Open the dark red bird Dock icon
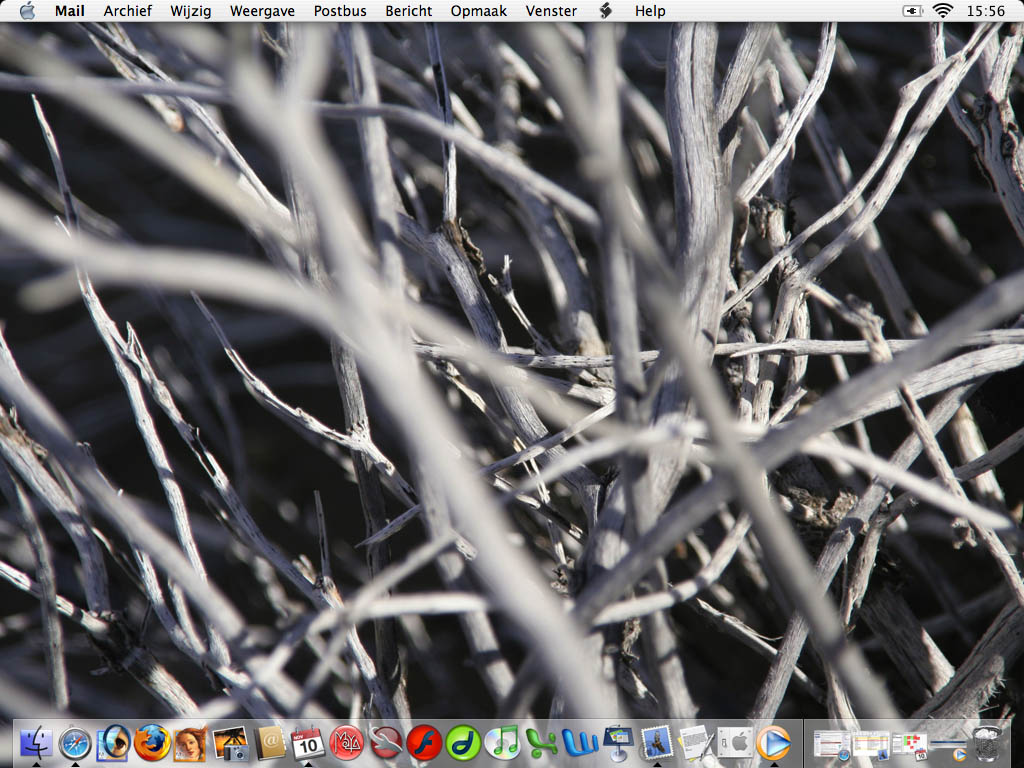 pos(385,743)
